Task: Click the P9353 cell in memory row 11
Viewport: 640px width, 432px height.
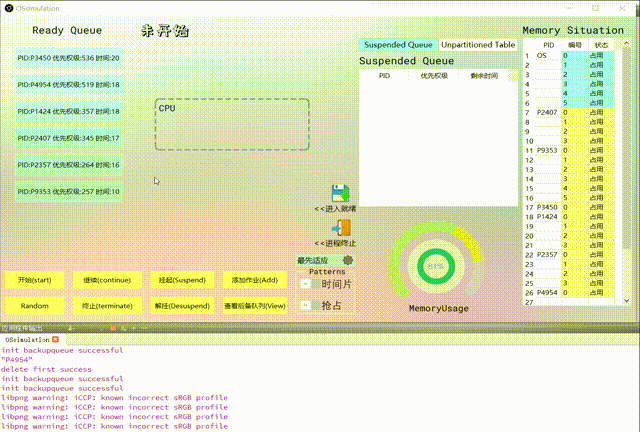Action: tap(548, 150)
